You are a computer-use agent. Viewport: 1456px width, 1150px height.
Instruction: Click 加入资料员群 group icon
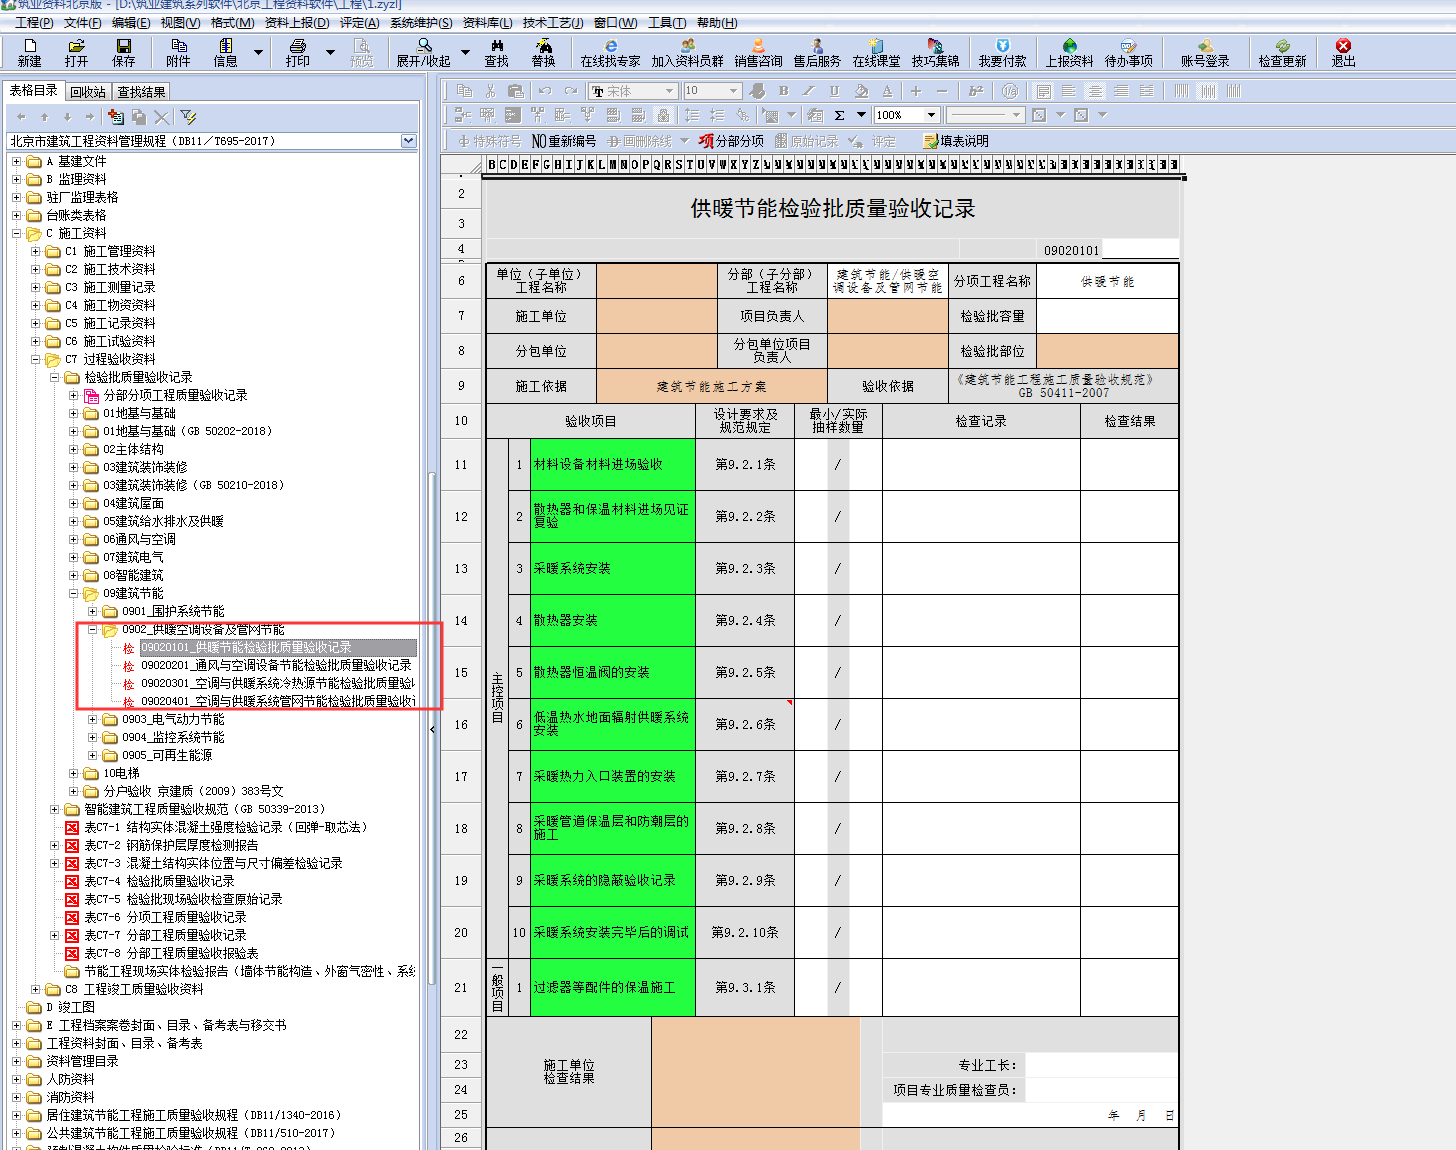pyautogui.click(x=687, y=53)
